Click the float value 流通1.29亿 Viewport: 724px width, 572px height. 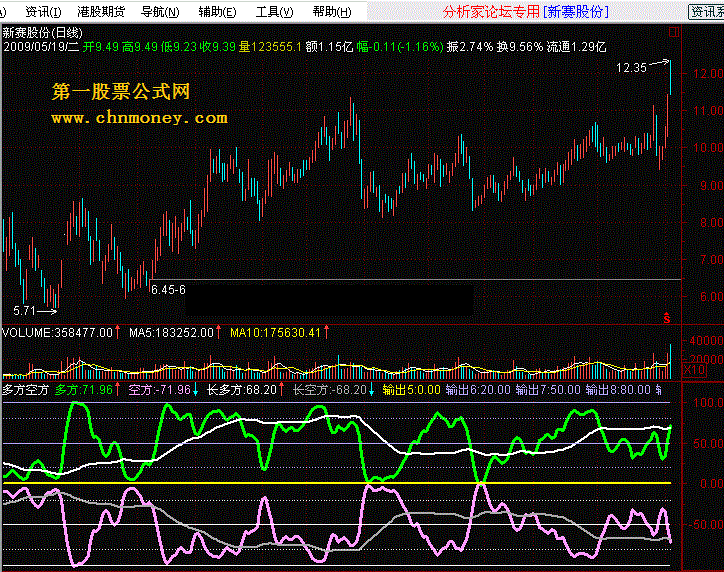click(576, 47)
